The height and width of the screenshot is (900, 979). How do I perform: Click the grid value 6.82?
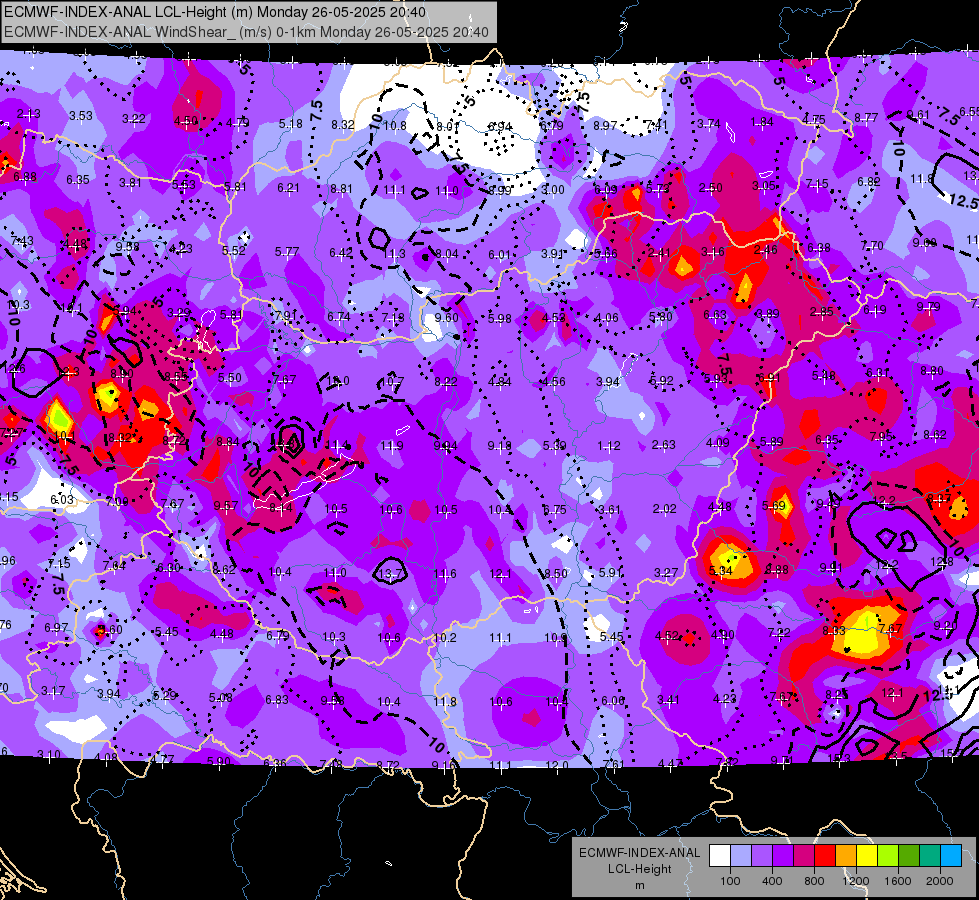point(868,182)
